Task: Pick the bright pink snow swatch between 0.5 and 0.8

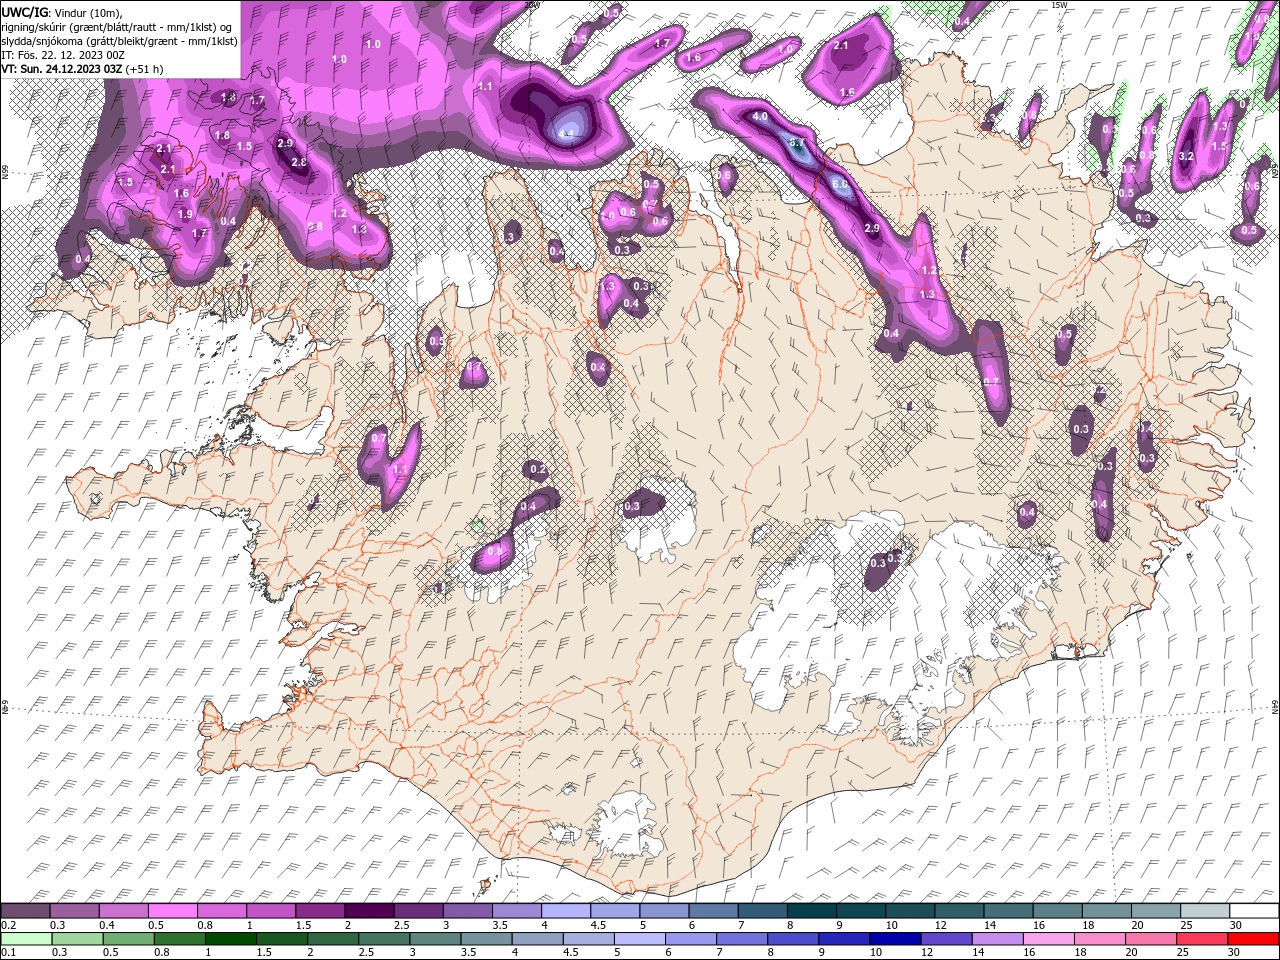Action: click(173, 910)
